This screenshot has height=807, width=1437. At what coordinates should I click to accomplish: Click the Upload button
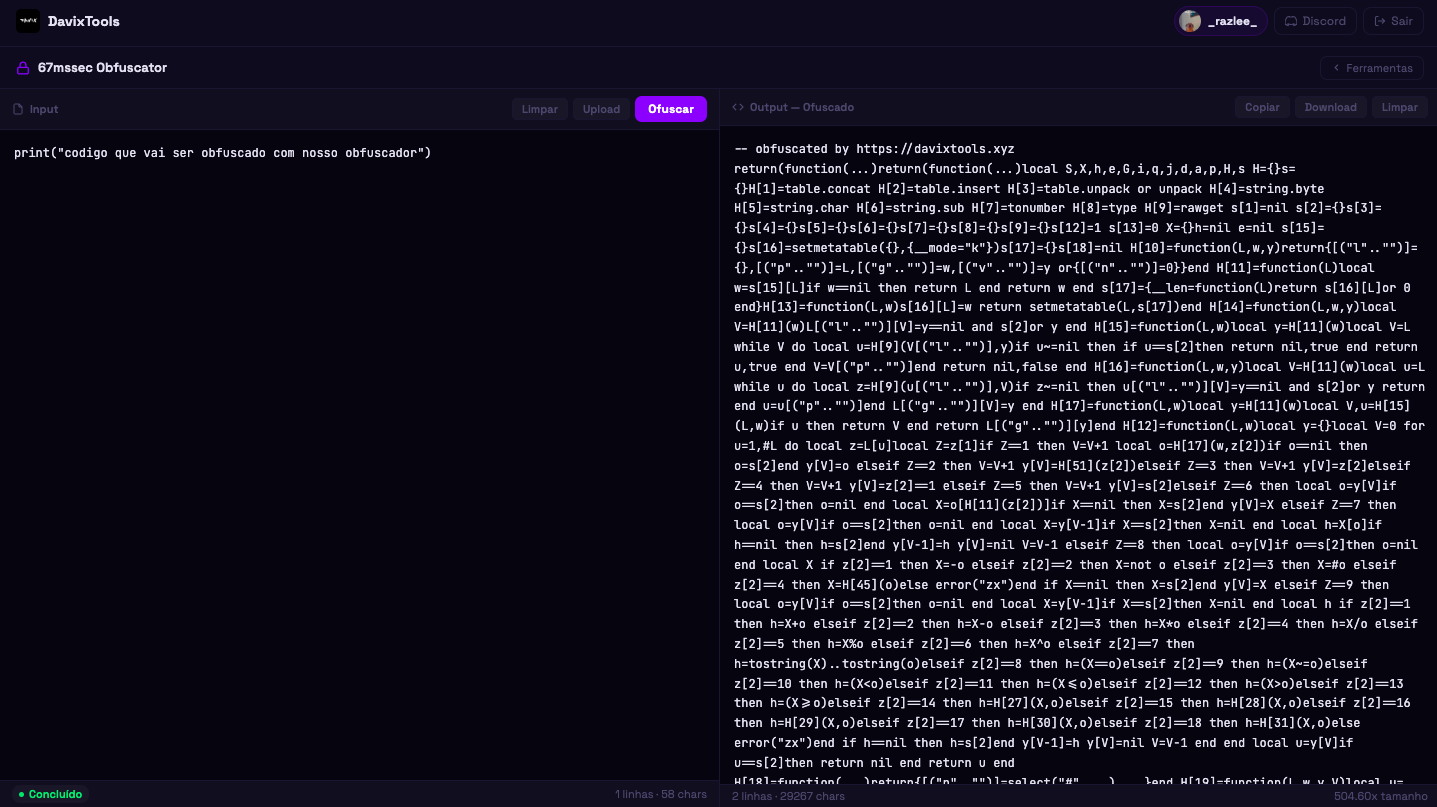[x=602, y=109]
